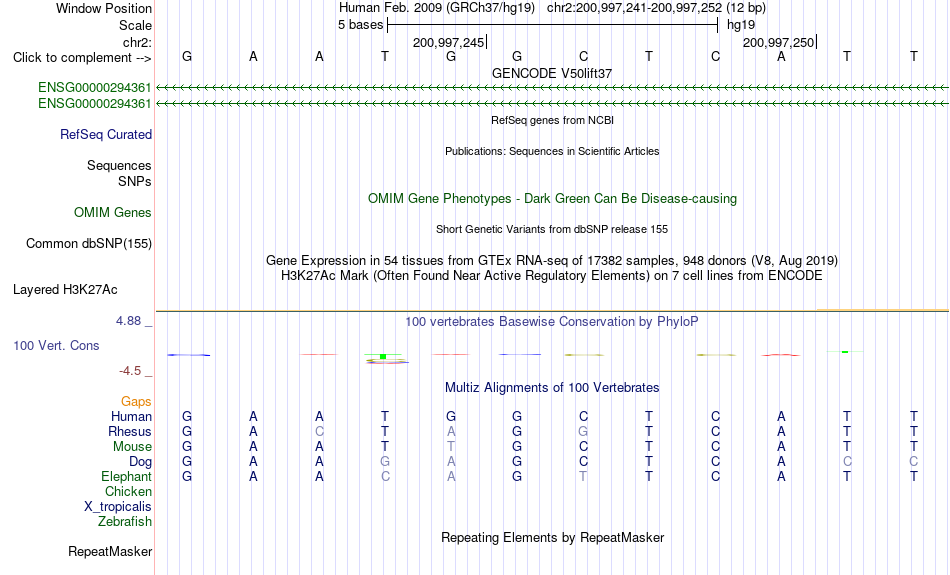The image size is (950, 575).
Task: Open the 'GENCODE V50lift37' track title
Action: point(552,73)
